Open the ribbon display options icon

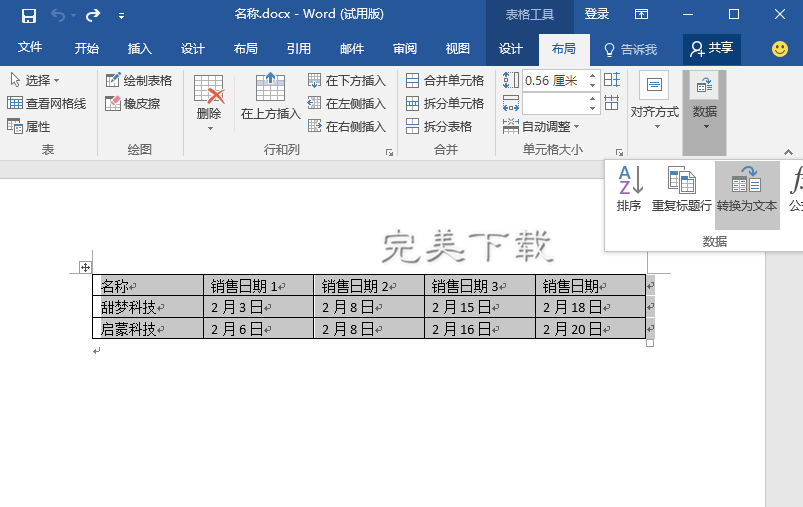click(641, 14)
